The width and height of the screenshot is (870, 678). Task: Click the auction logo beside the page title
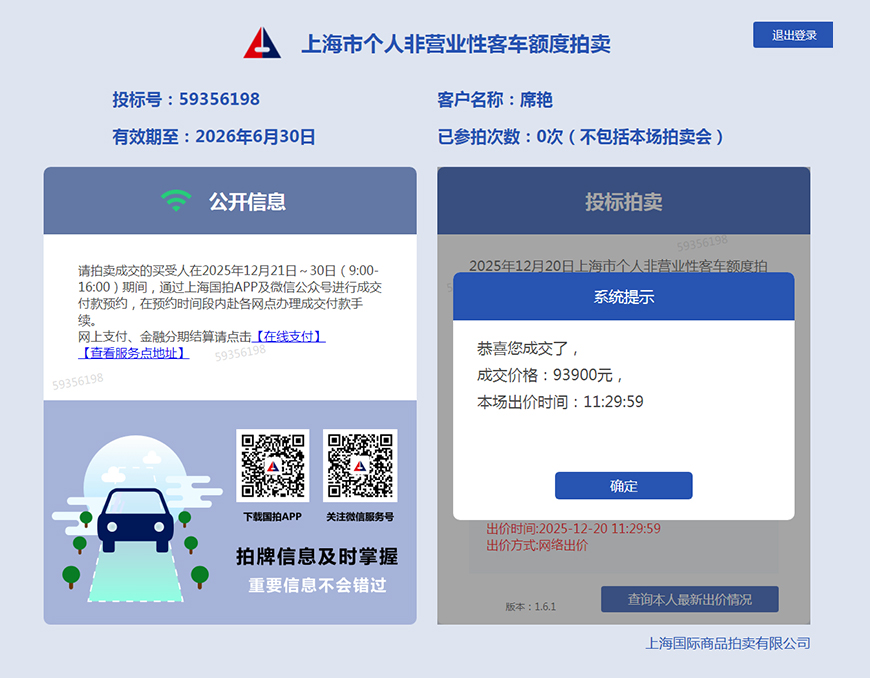(262, 43)
